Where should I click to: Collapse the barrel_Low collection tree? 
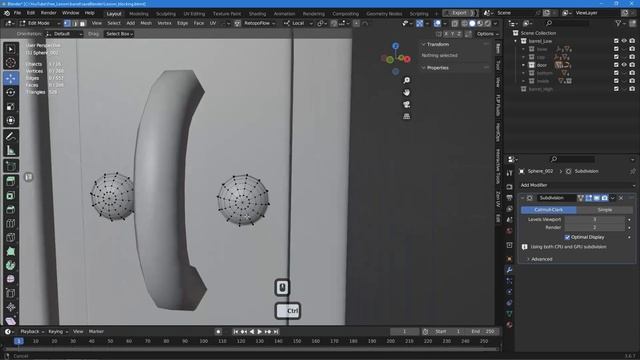click(x=516, y=41)
